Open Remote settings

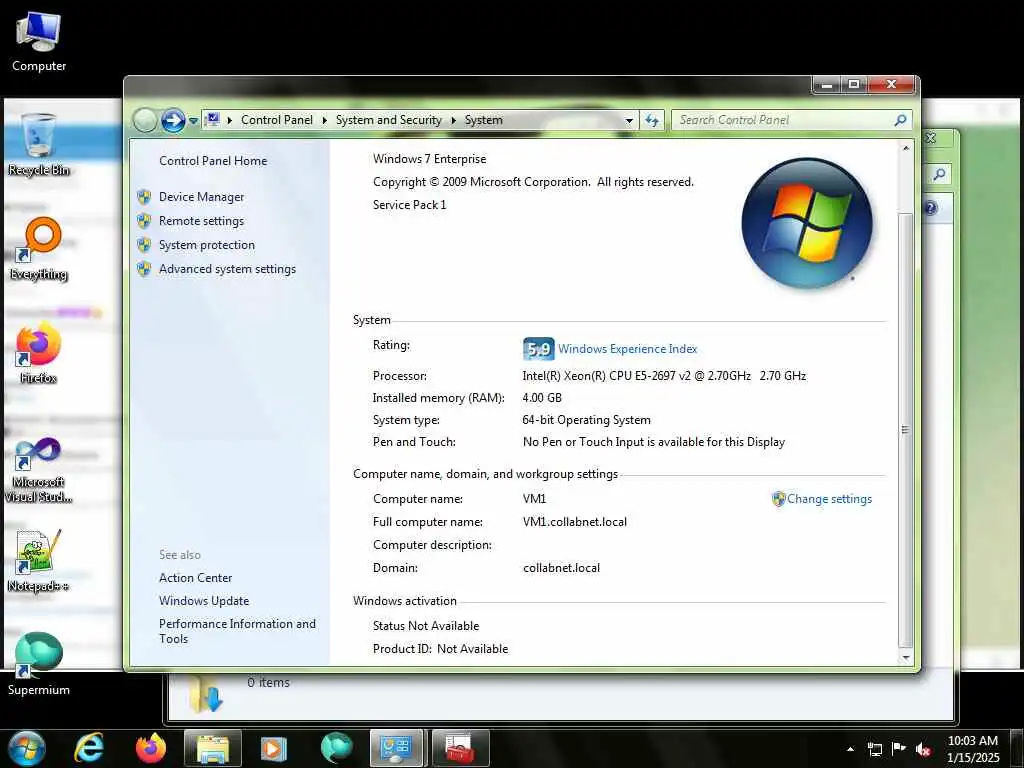201,221
